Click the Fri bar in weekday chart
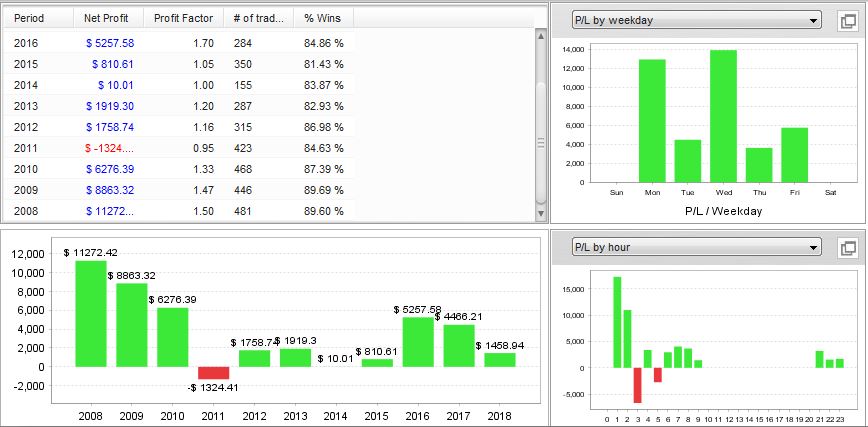Viewport: 868px width, 427px height. [795, 155]
